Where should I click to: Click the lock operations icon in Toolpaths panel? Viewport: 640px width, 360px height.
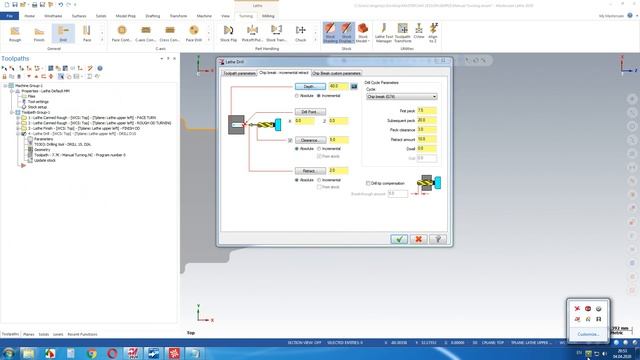4,76
